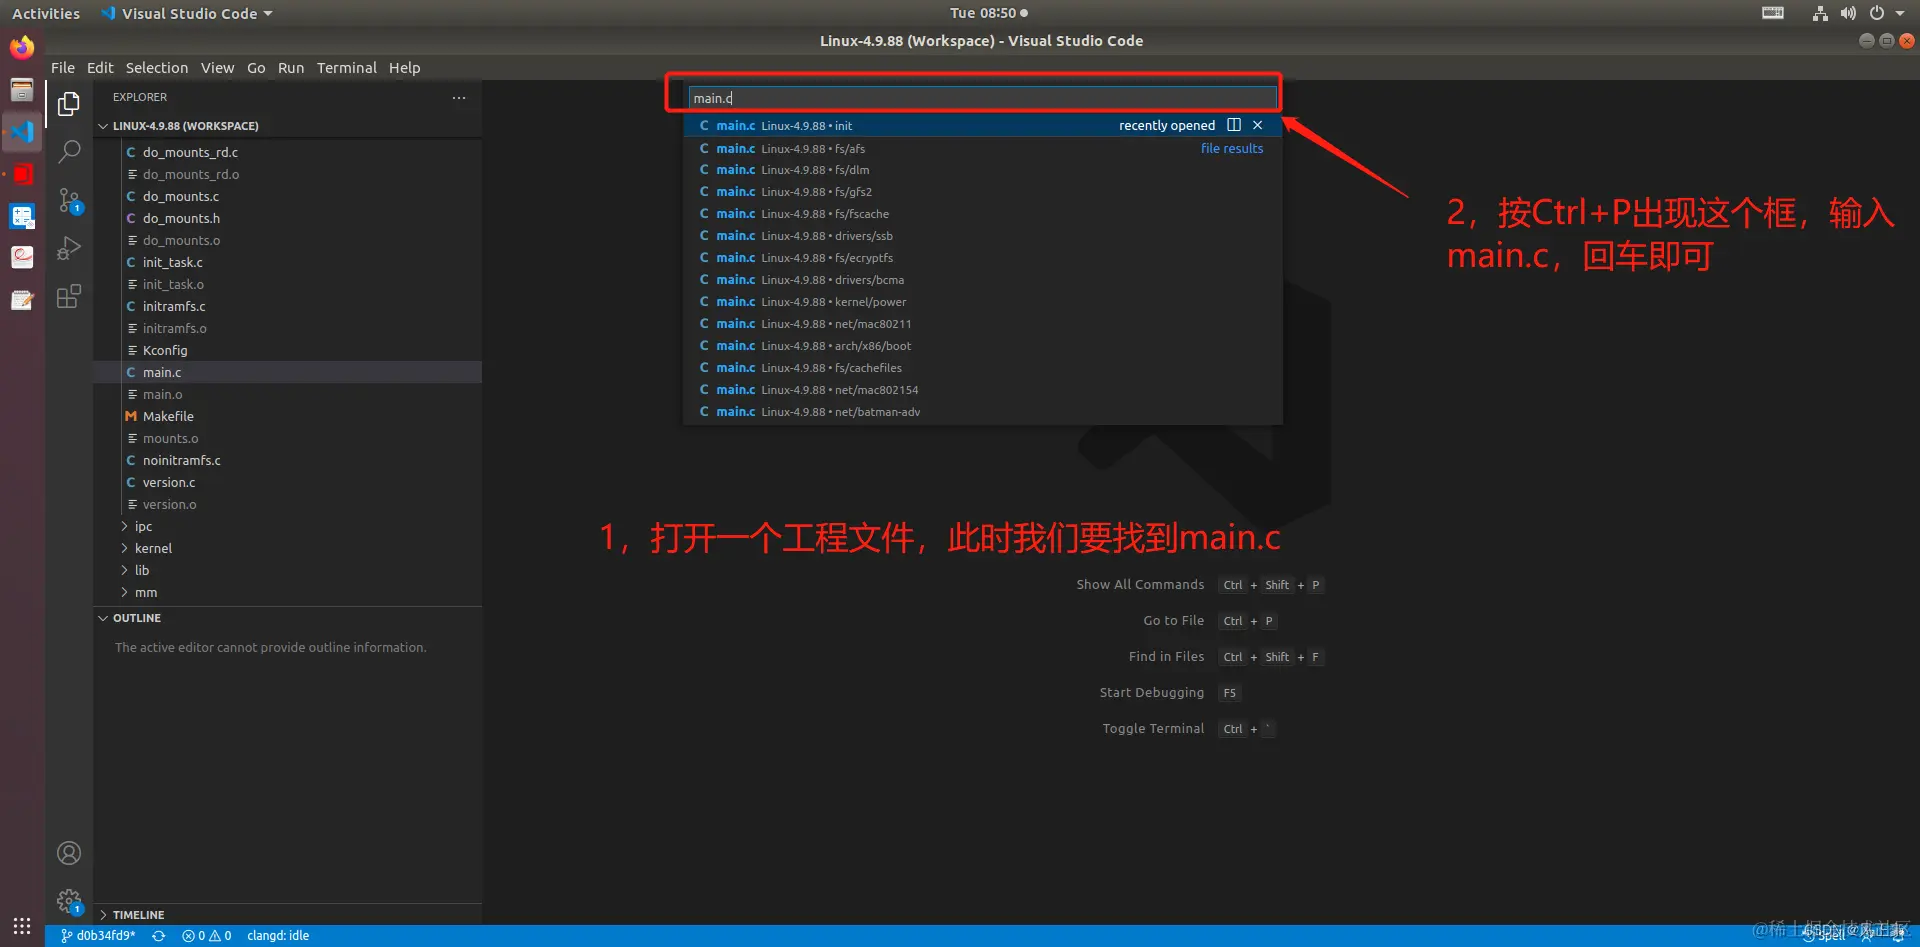Open the system power menu icon
The image size is (1920, 947).
(1877, 13)
